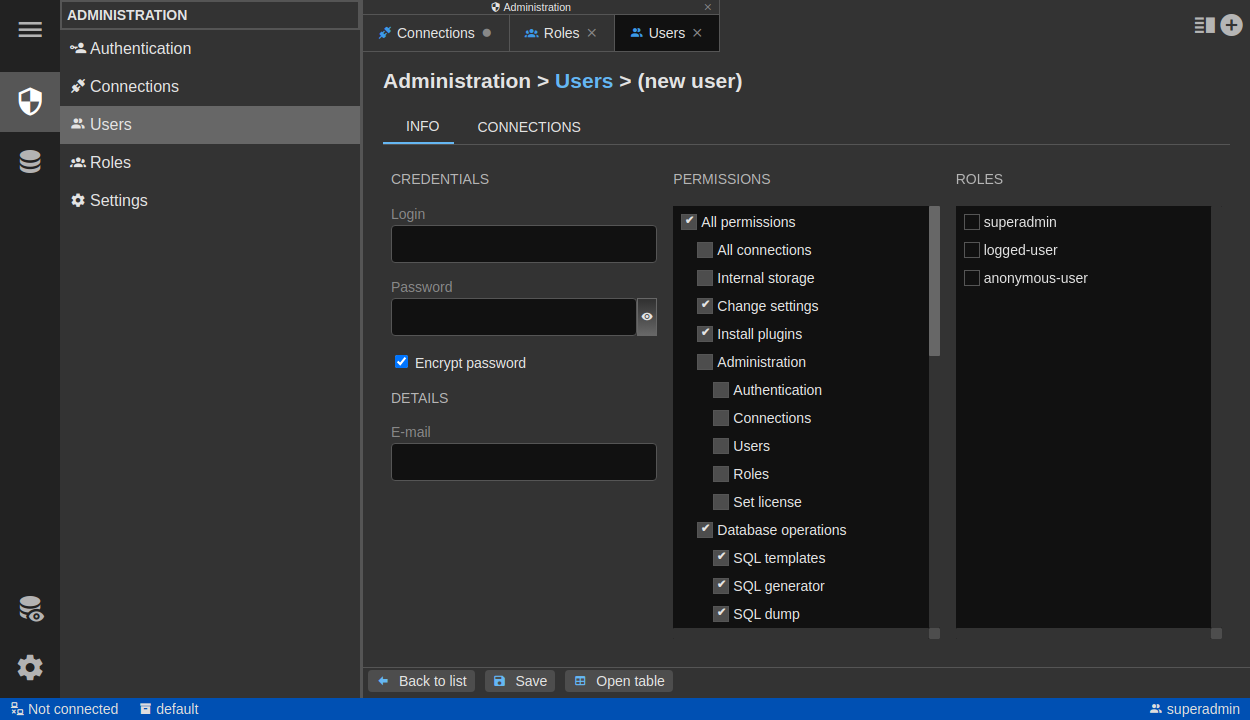This screenshot has height=720, width=1250.
Task: Check the Set license permission
Action: click(x=721, y=502)
